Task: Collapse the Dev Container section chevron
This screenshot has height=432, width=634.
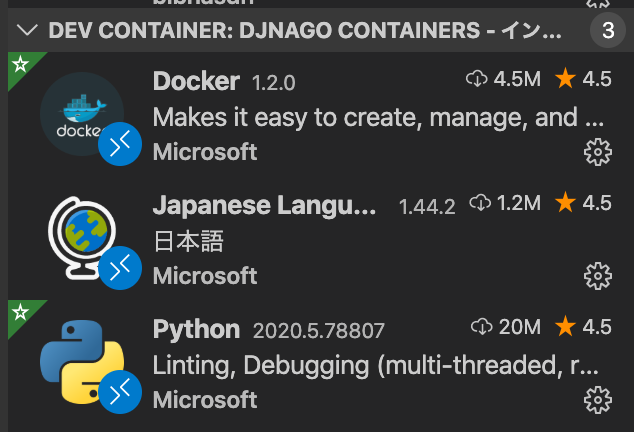Action: [x=27, y=30]
